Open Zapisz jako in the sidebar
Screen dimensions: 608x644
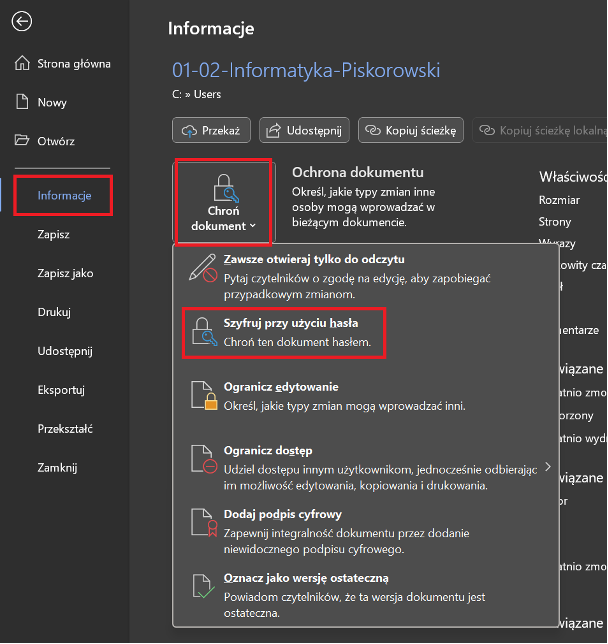[x=65, y=273]
